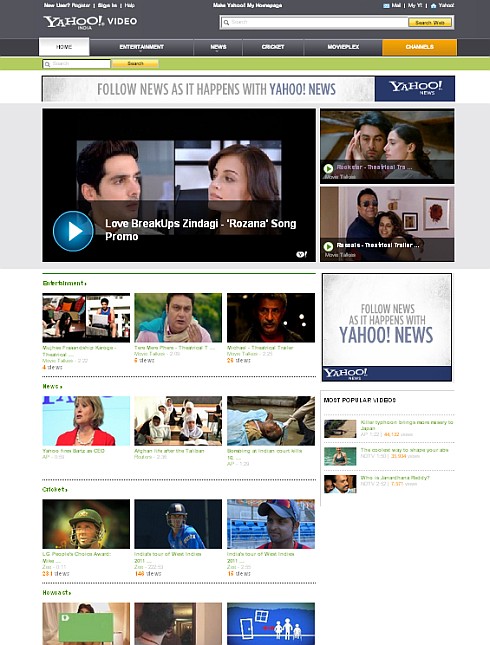
Task: Click the yellow Search button in green bar
Action: click(x=135, y=64)
